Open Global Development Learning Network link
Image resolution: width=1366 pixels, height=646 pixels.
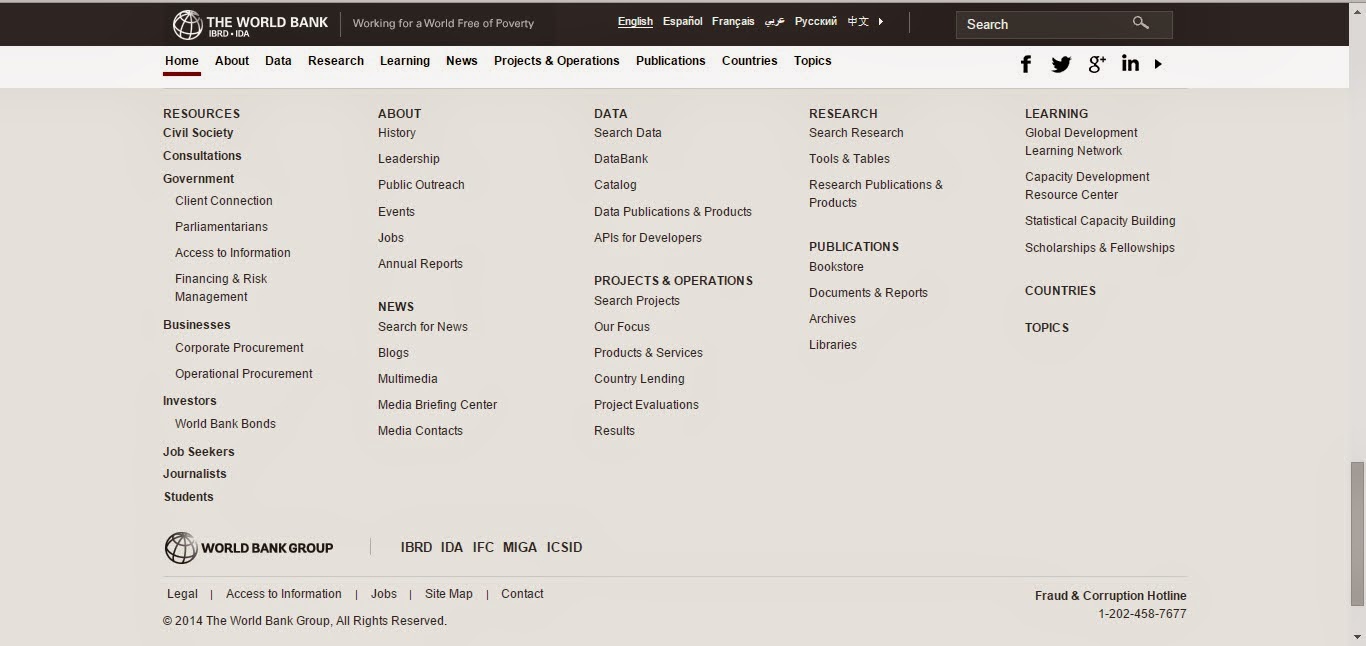click(1081, 142)
